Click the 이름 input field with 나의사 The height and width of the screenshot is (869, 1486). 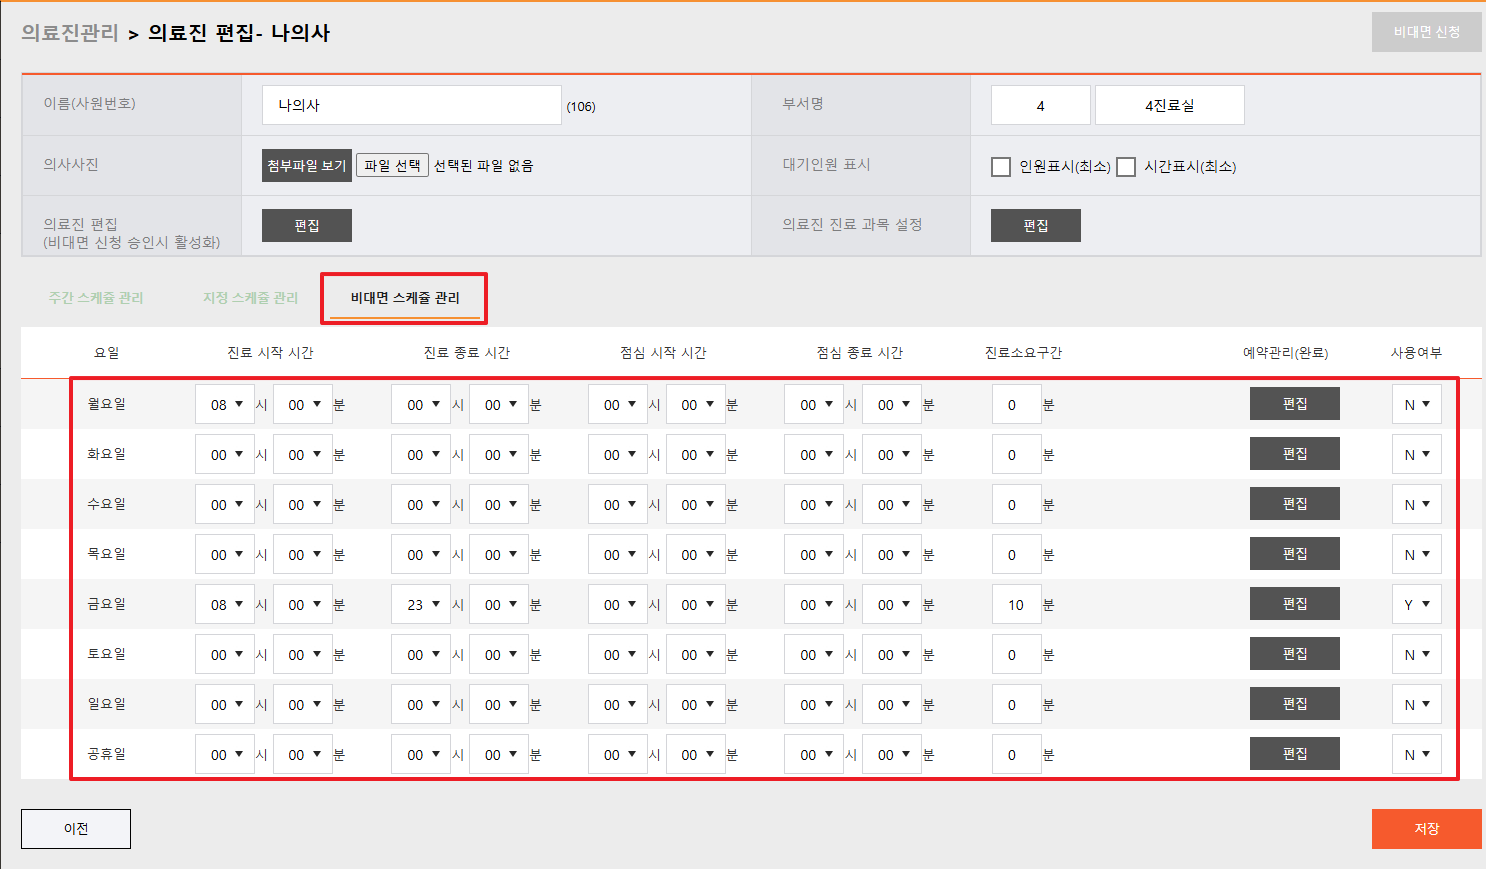click(411, 105)
